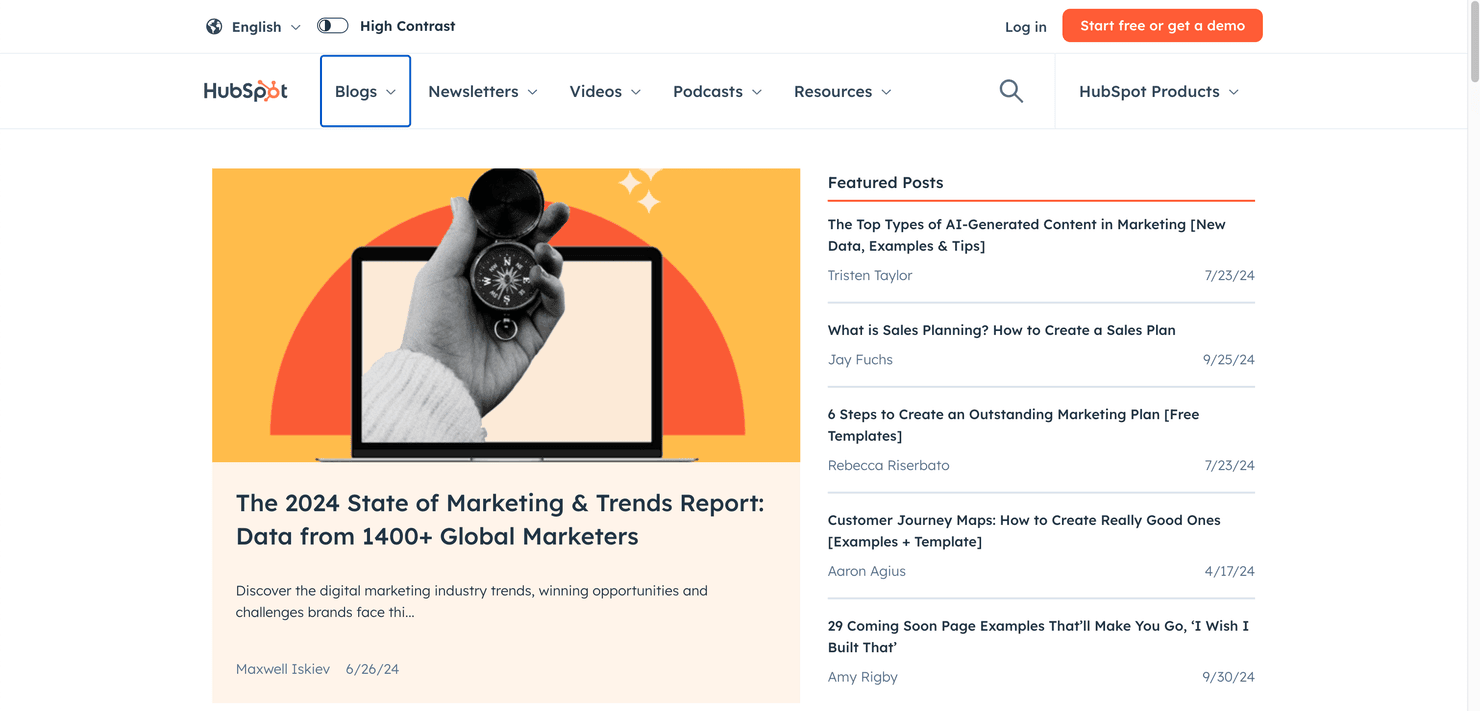Click the 4/17/24 date

point(1229,571)
